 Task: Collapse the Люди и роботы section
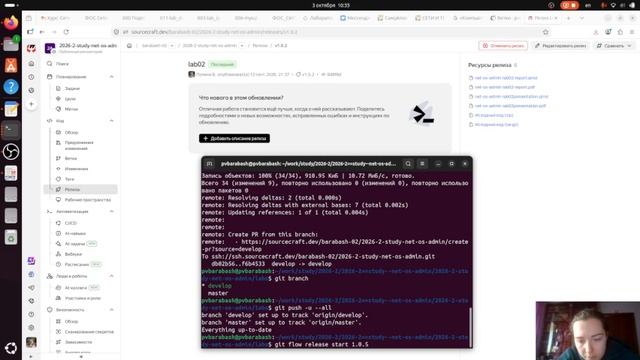click(x=111, y=276)
